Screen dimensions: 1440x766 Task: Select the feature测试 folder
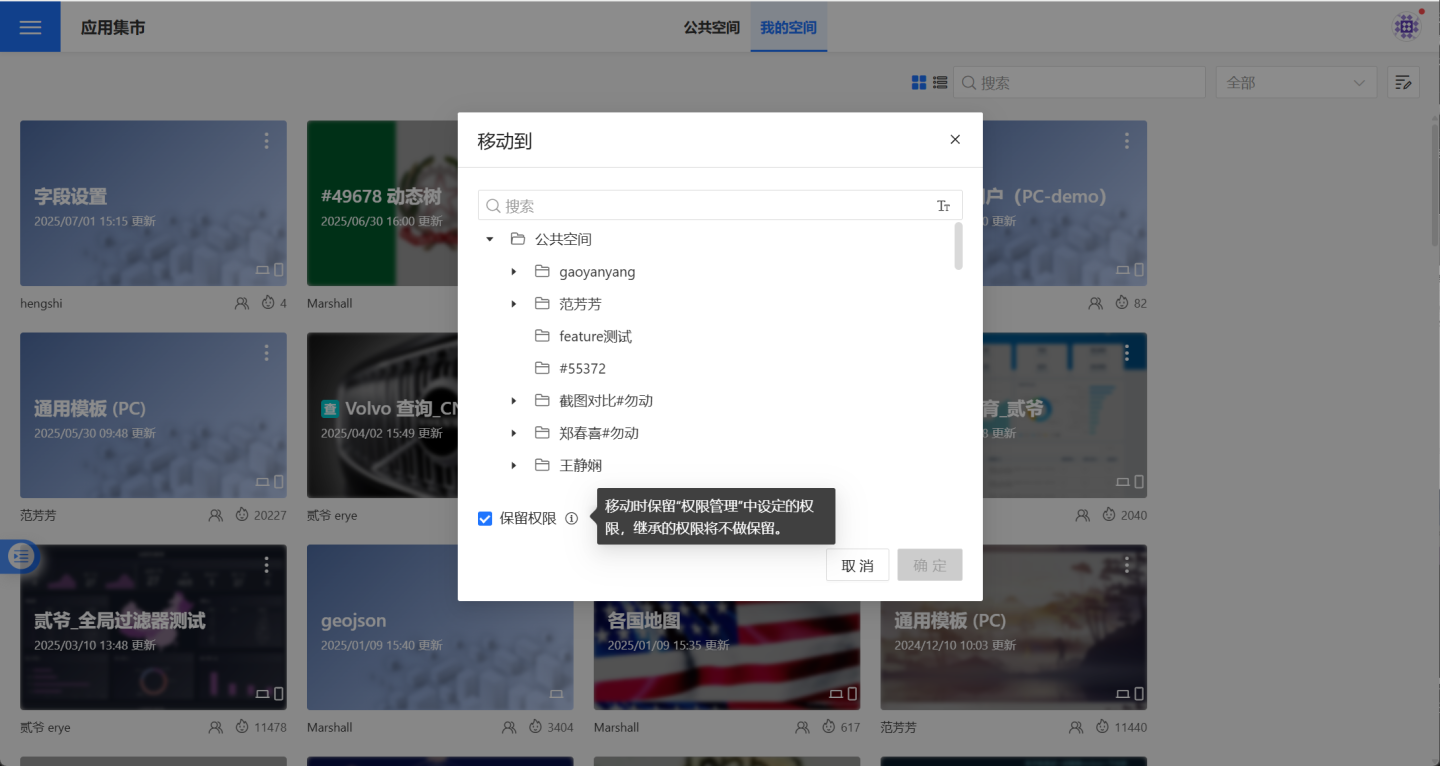(x=595, y=337)
